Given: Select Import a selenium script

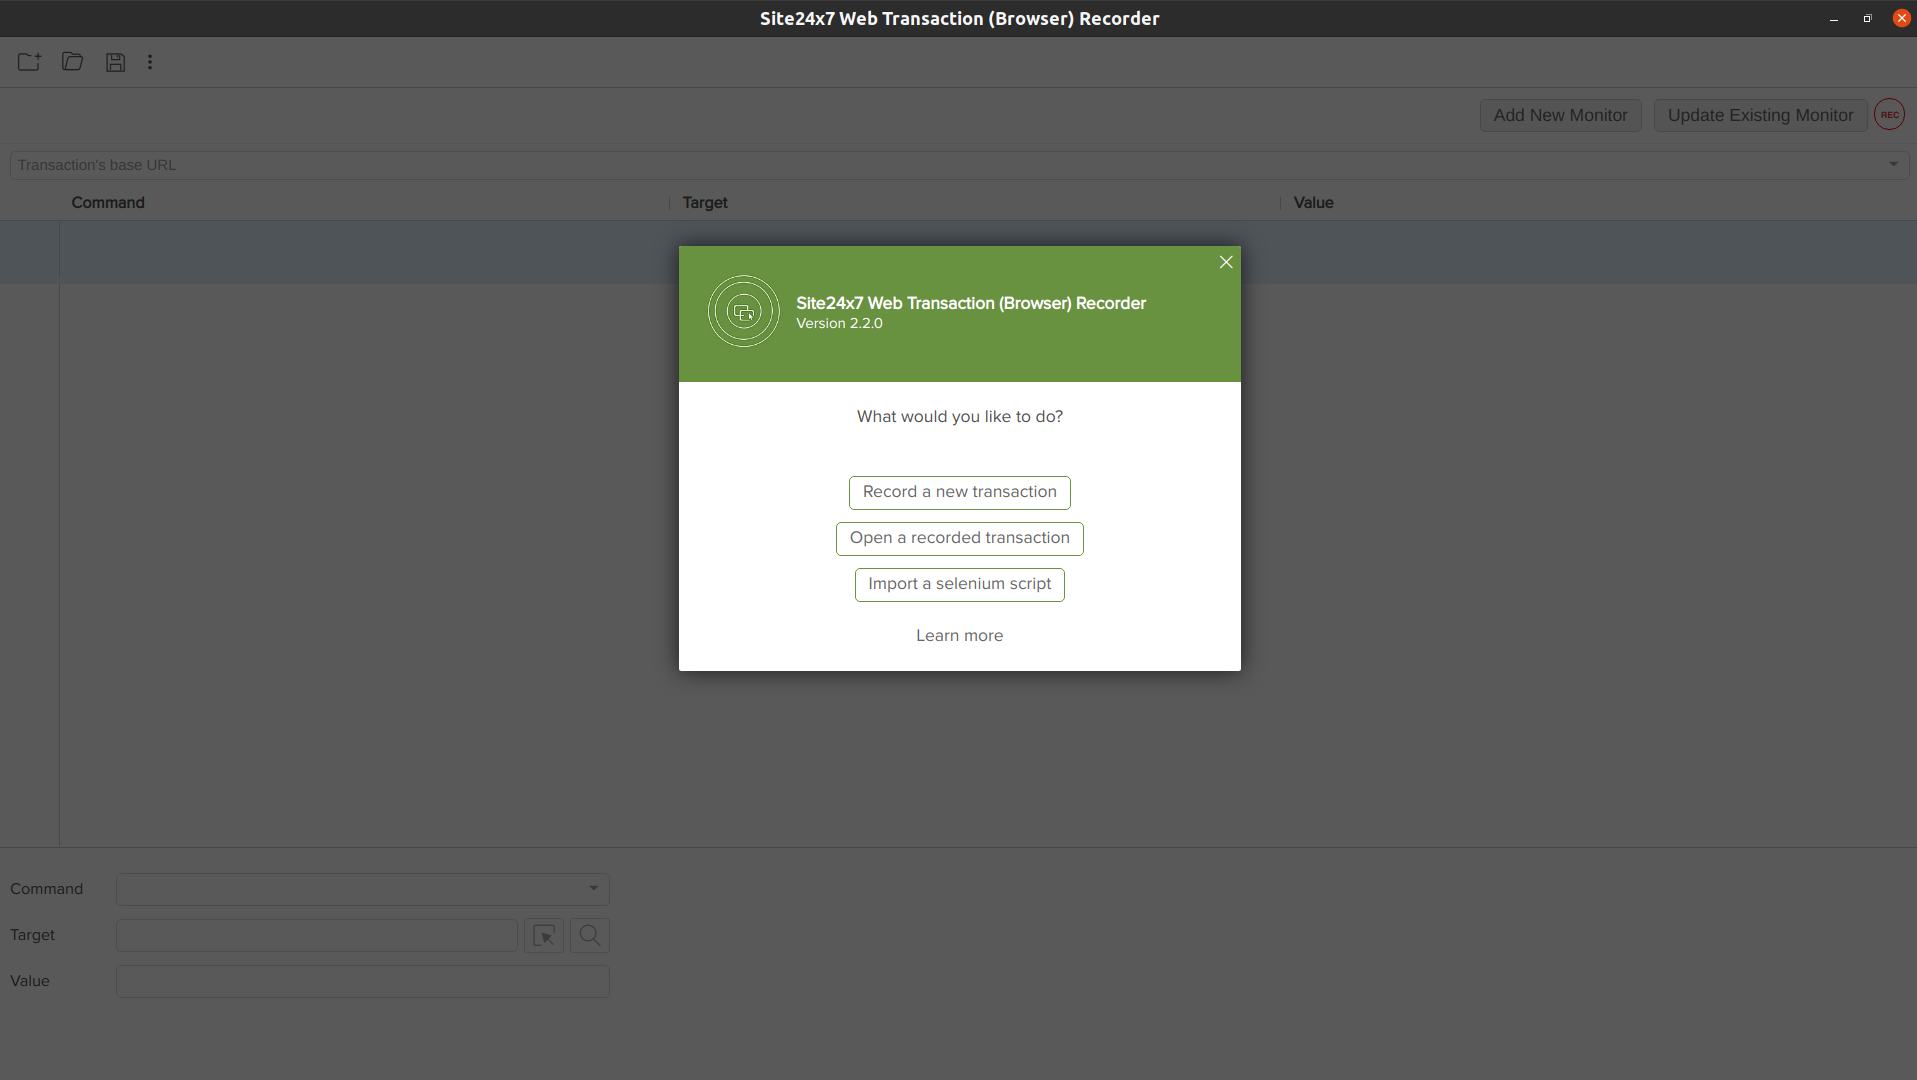Looking at the screenshot, I should [959, 584].
